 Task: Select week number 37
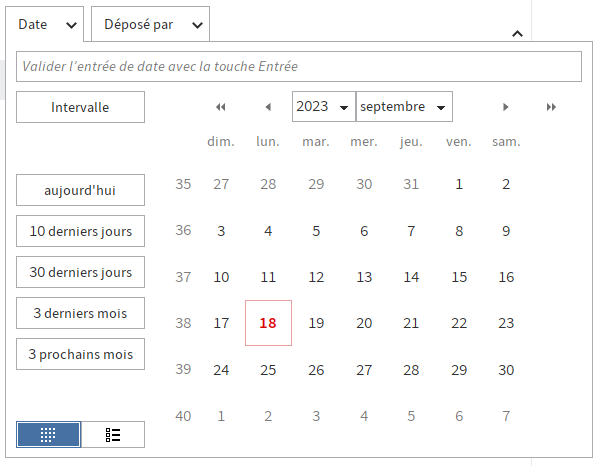(183, 277)
